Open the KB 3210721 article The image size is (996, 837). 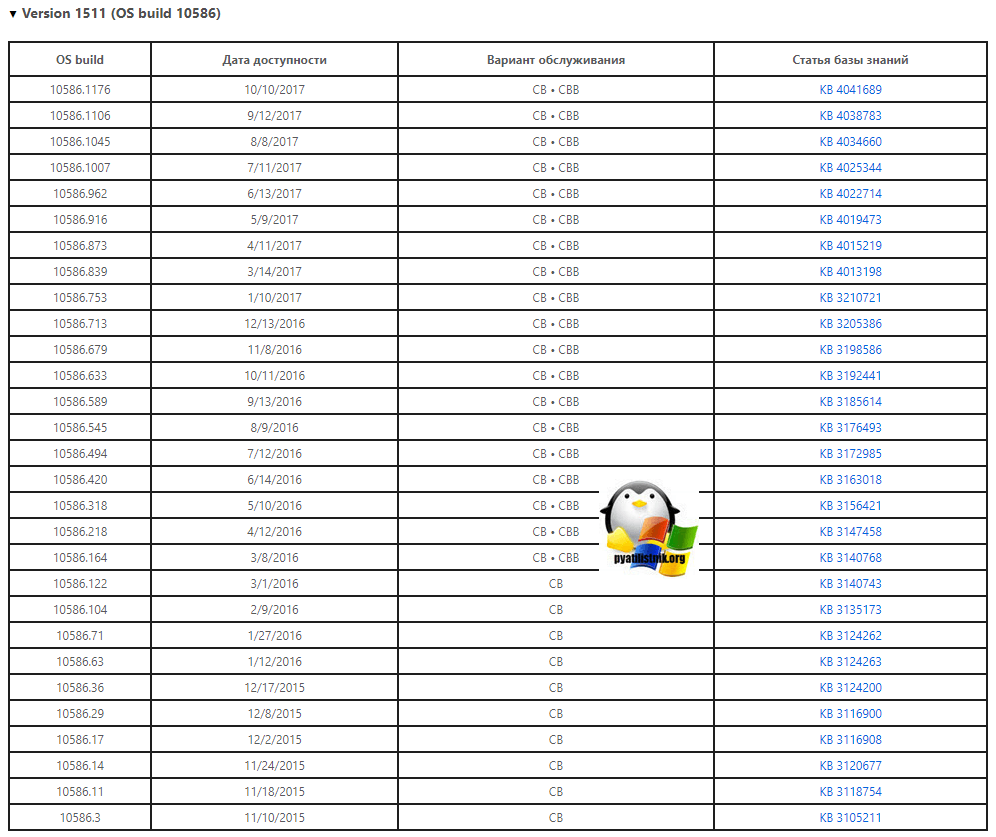(850, 298)
